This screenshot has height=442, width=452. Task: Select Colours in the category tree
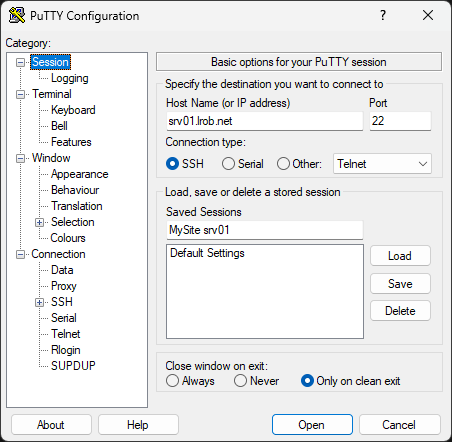point(68,238)
